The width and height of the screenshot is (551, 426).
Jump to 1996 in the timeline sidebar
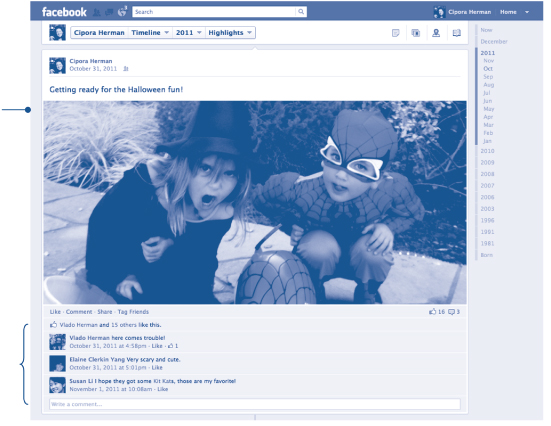487,220
